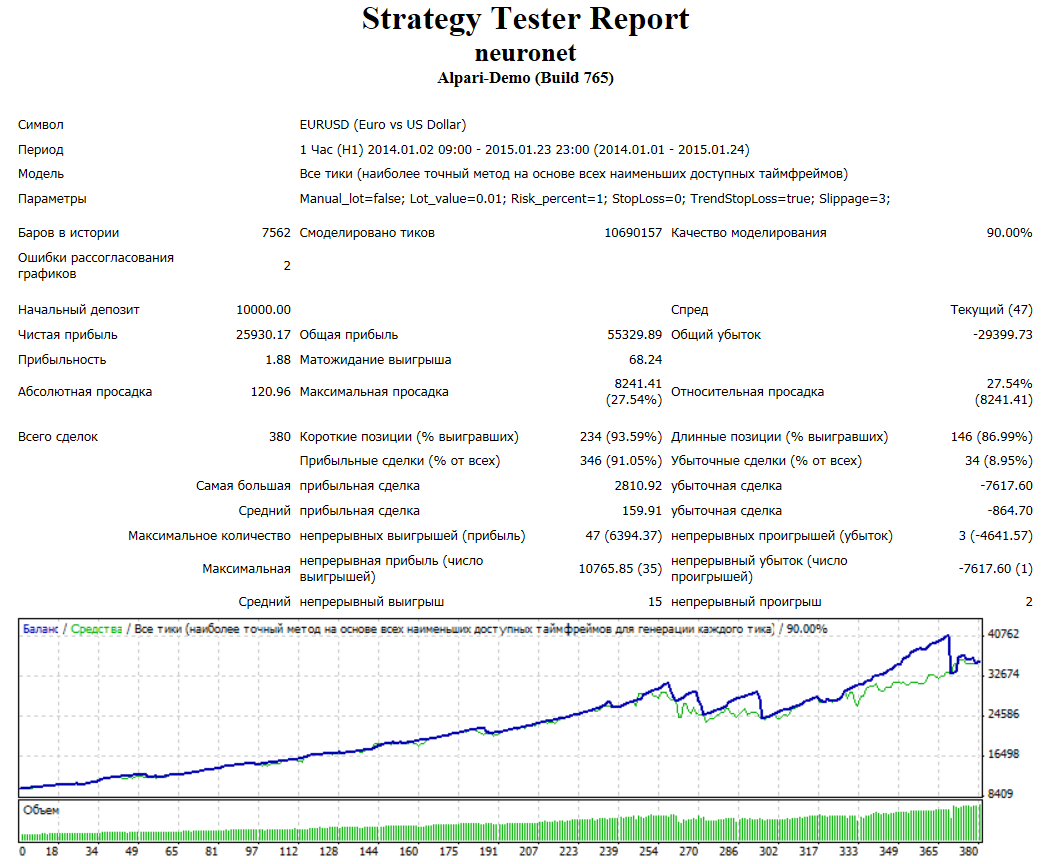Click net profit value '25930.17'

pyautogui.click(x=263, y=335)
